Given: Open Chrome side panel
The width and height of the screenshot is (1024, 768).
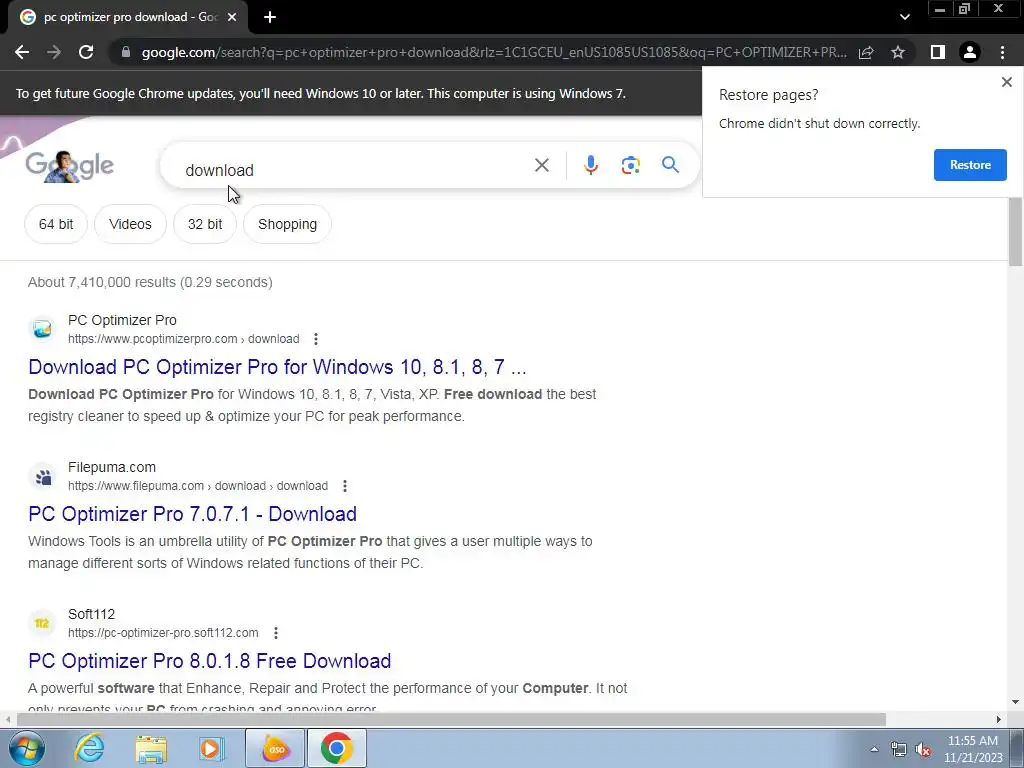Looking at the screenshot, I should 938,52.
